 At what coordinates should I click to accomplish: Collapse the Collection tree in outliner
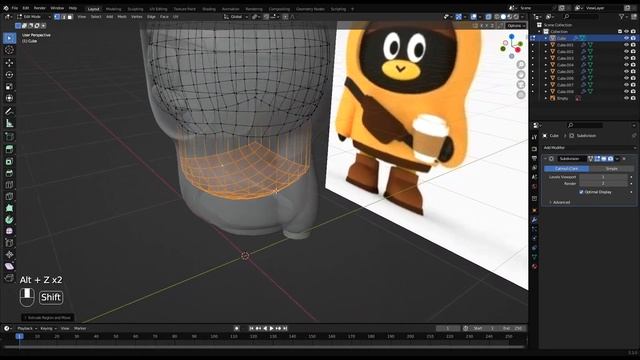point(540,31)
